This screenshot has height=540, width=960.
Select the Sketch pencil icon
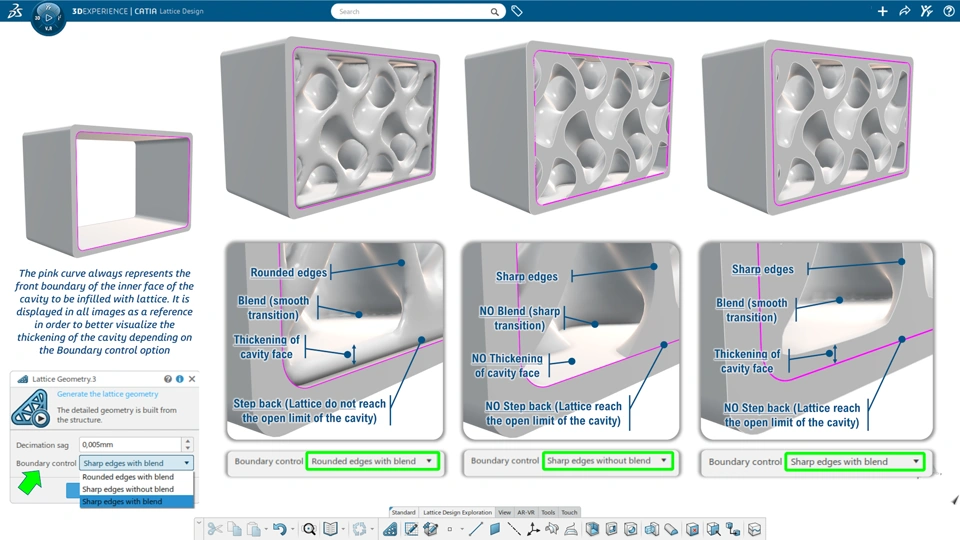tap(411, 529)
